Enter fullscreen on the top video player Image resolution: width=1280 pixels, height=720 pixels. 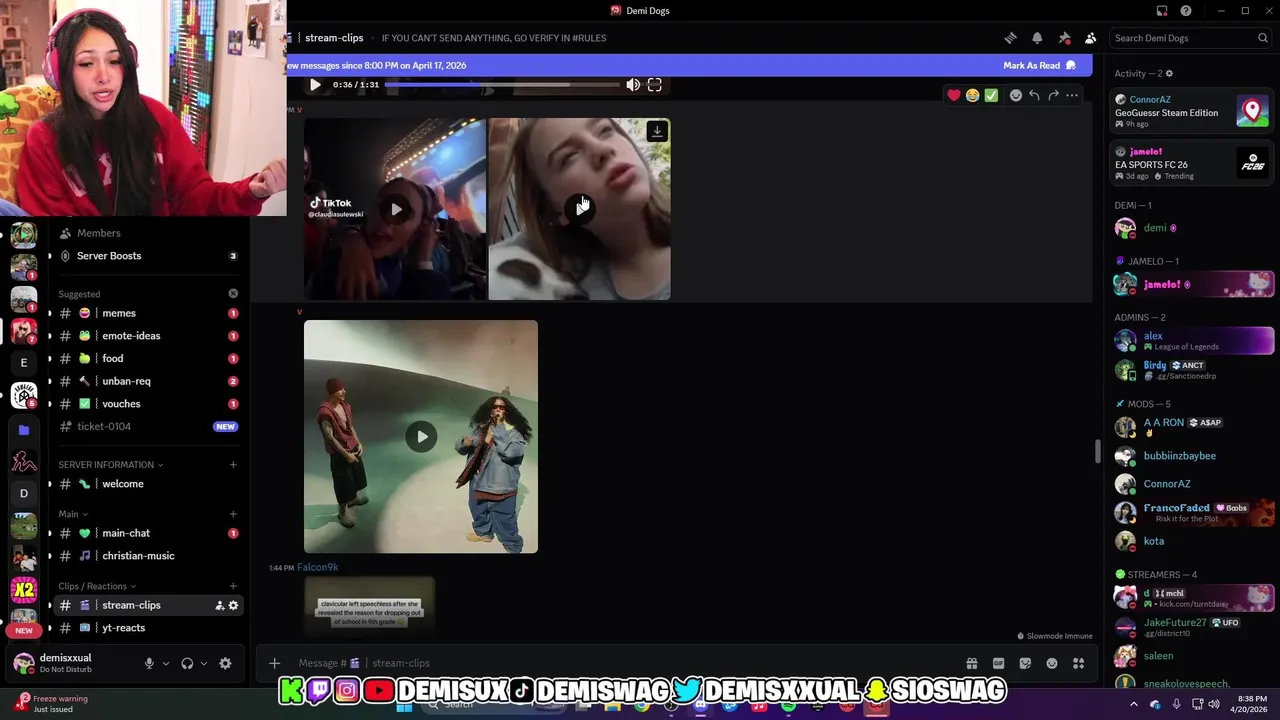point(654,85)
